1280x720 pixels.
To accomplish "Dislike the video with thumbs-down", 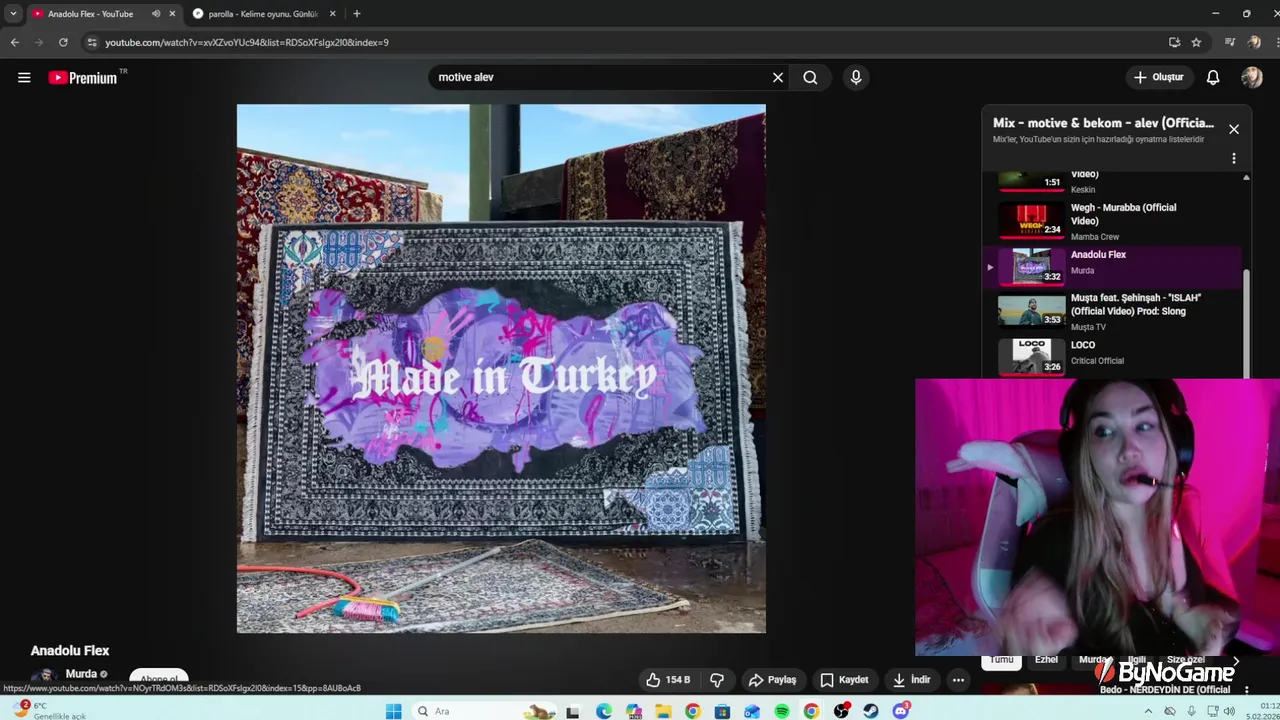I will tap(717, 680).
